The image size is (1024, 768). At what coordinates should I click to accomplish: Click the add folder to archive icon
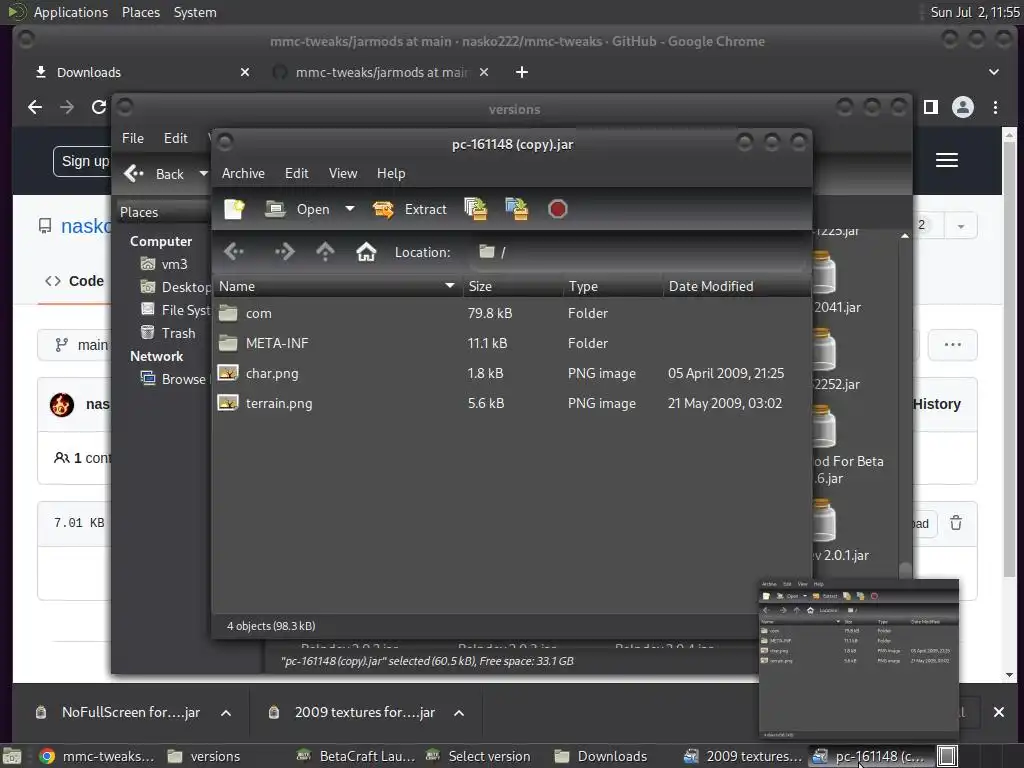coord(517,209)
